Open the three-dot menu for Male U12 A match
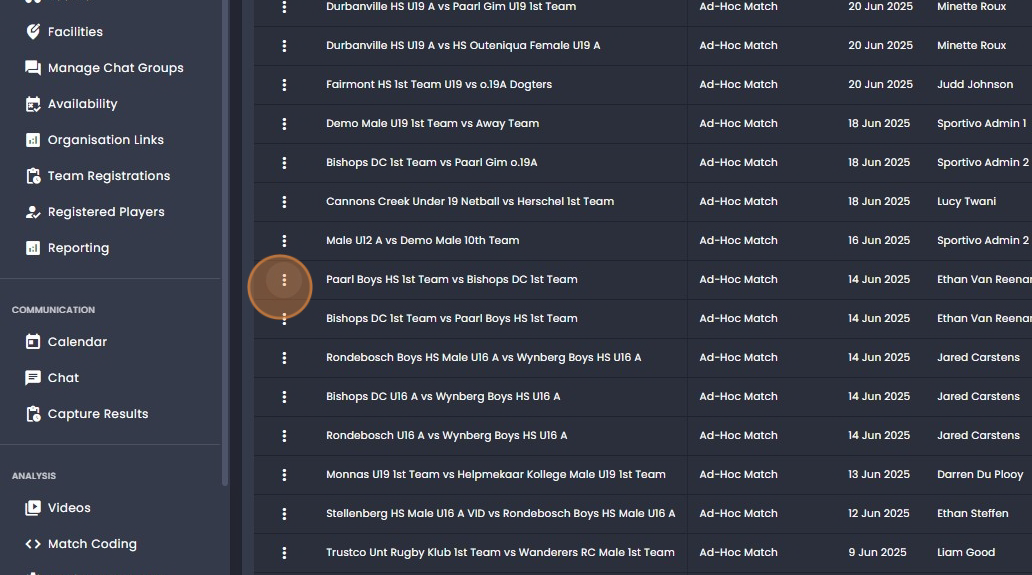The width and height of the screenshot is (1032, 575). coord(284,241)
